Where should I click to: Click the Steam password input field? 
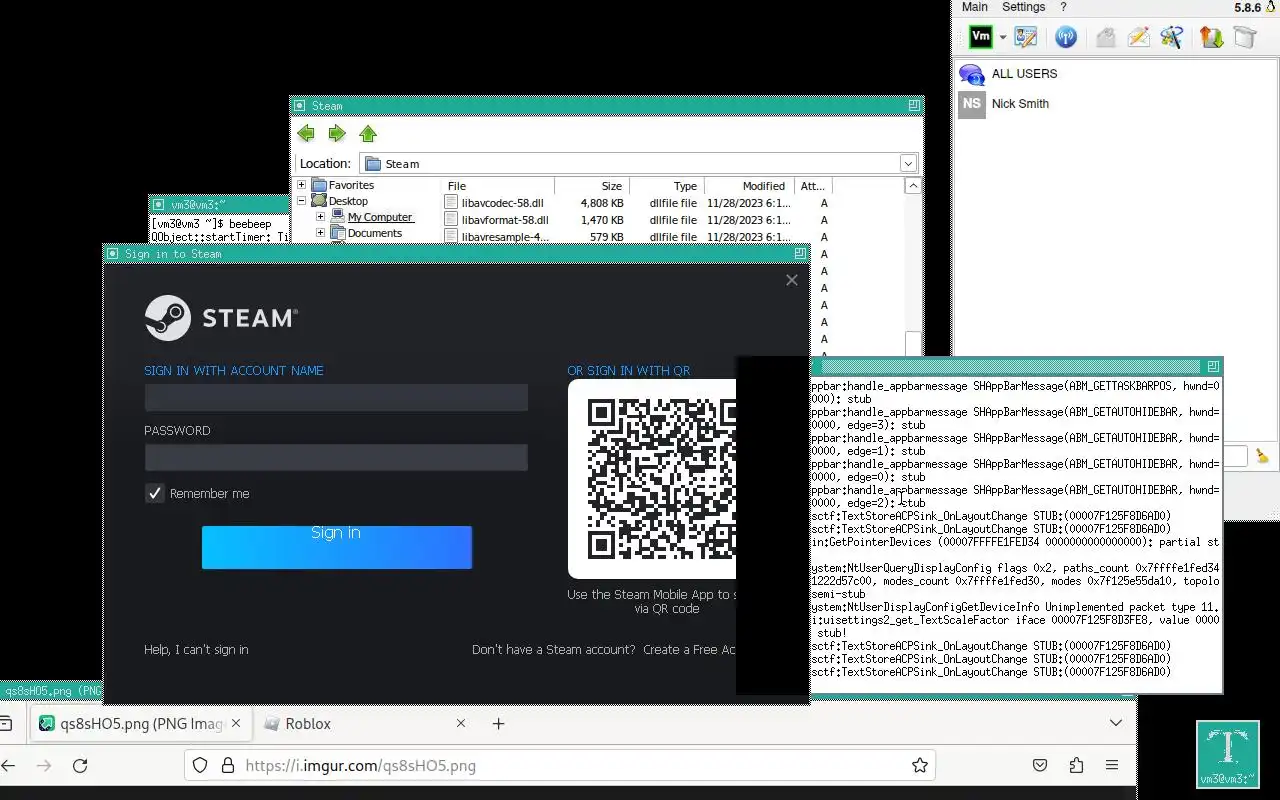[x=336, y=457]
